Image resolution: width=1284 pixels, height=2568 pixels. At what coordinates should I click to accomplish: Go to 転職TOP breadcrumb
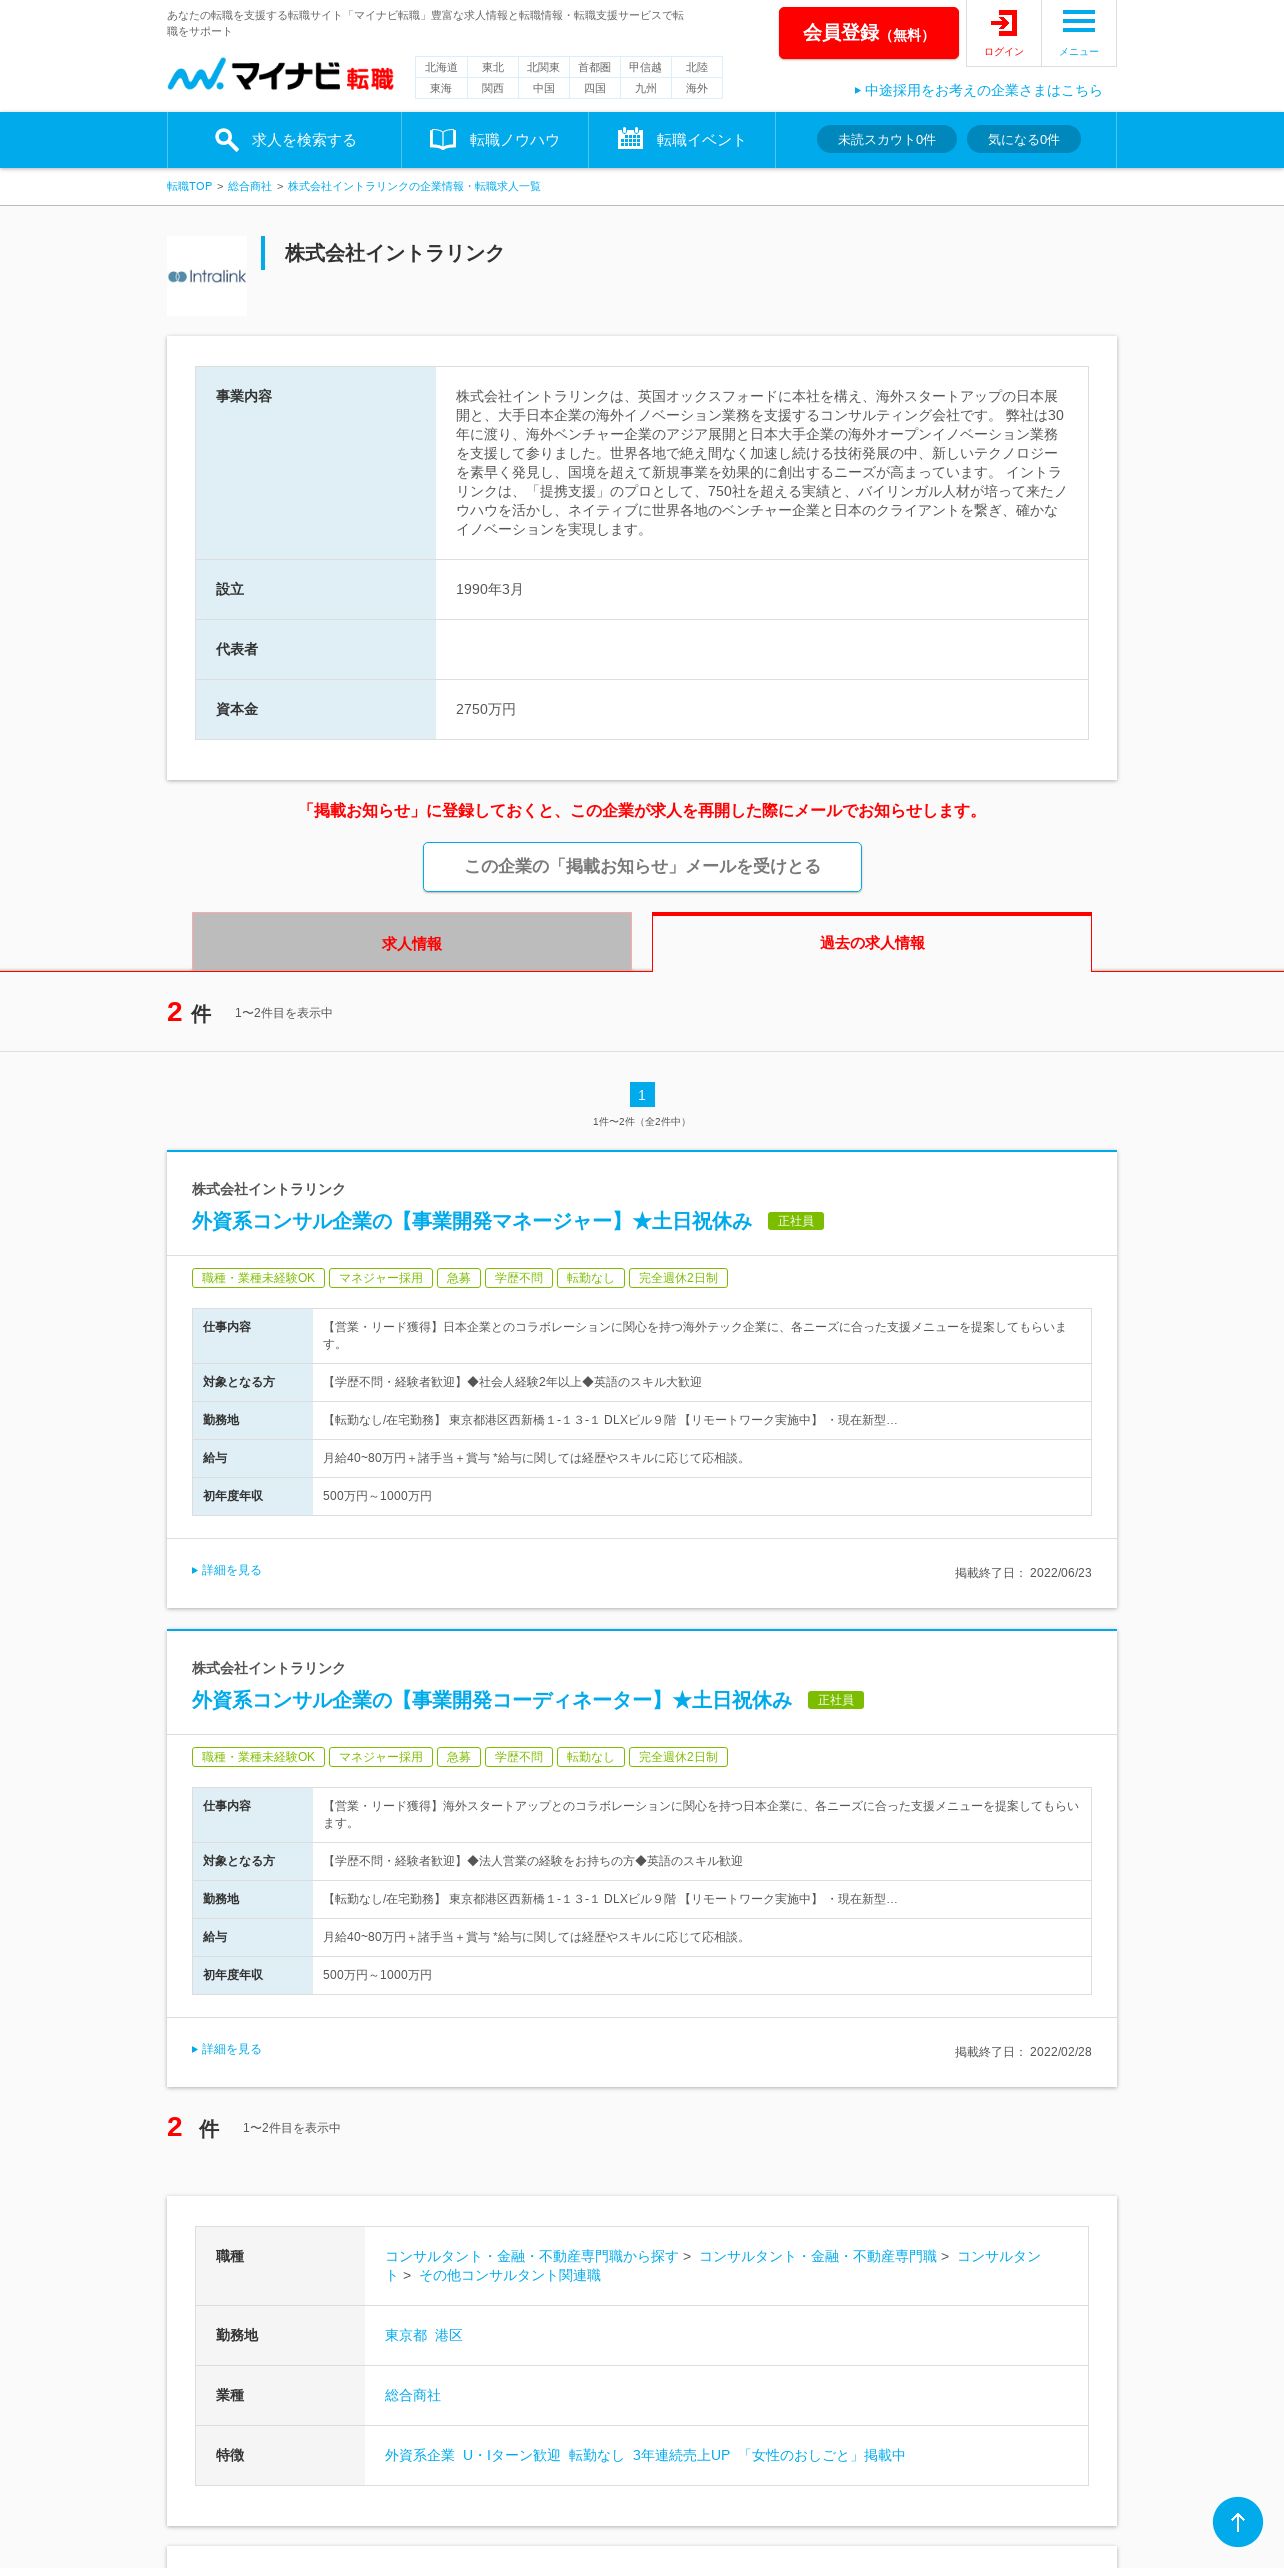pos(189,186)
